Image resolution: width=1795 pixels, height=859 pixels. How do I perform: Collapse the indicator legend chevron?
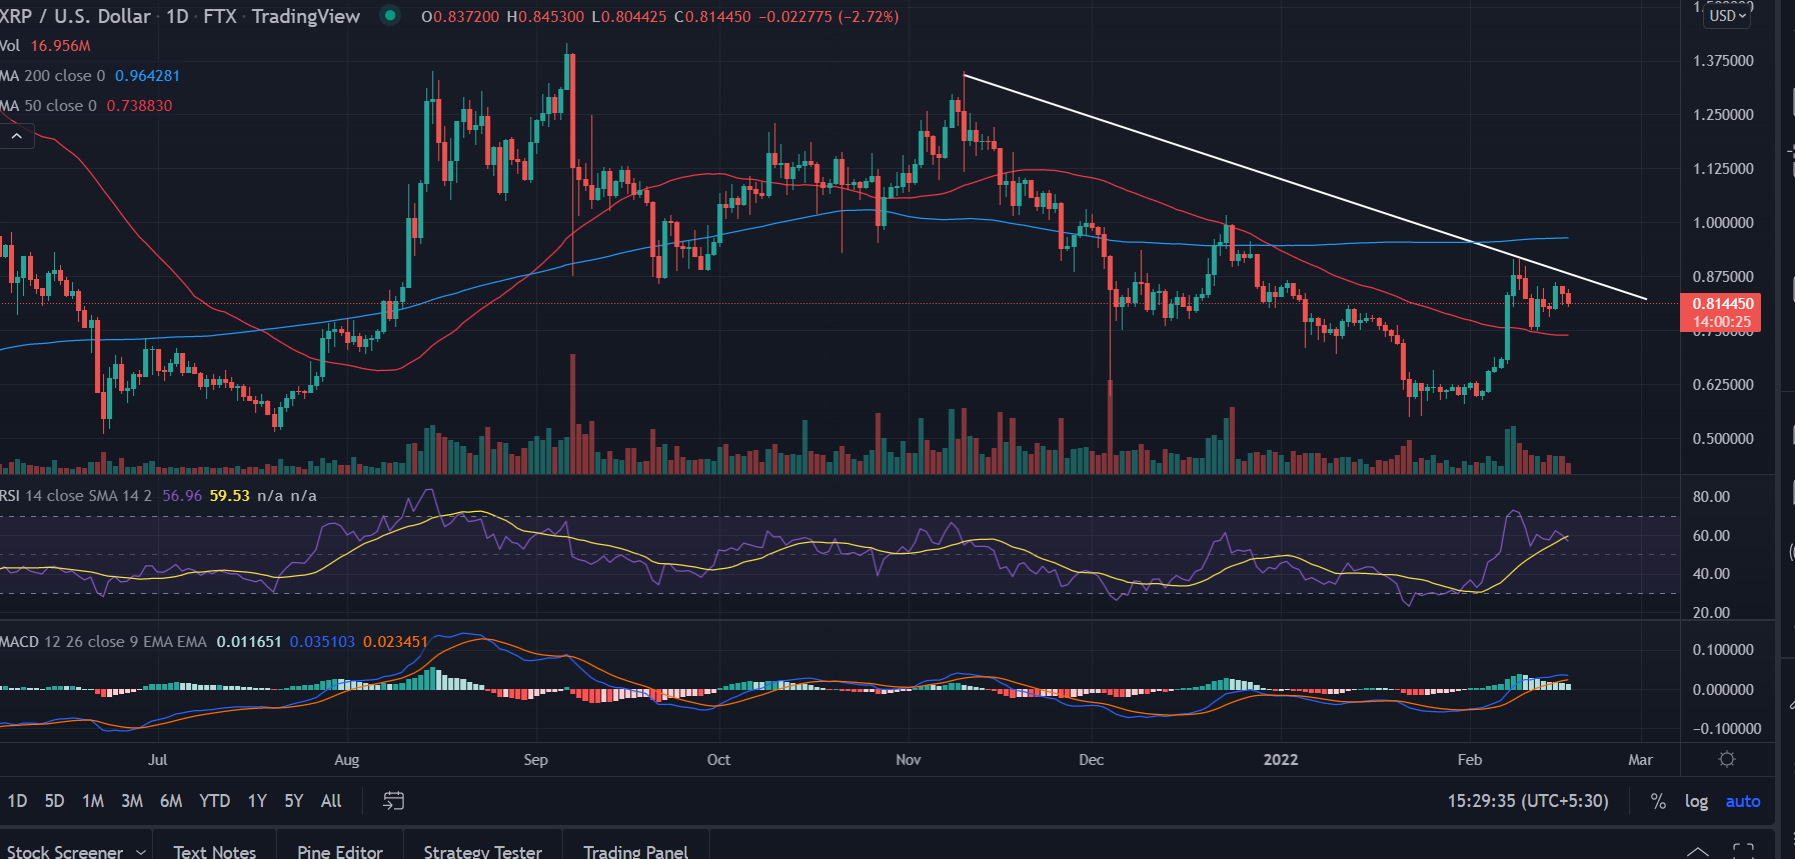[x=17, y=136]
